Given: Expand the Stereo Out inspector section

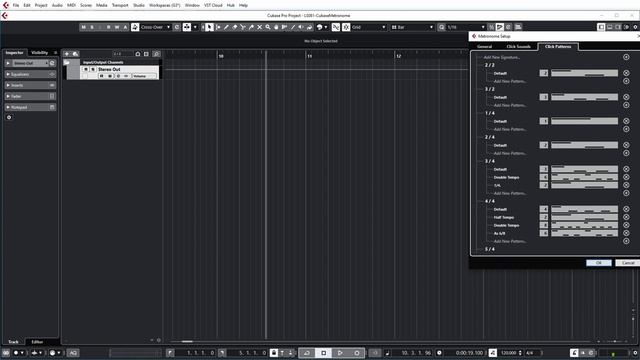Looking at the screenshot, I should [x=8, y=63].
